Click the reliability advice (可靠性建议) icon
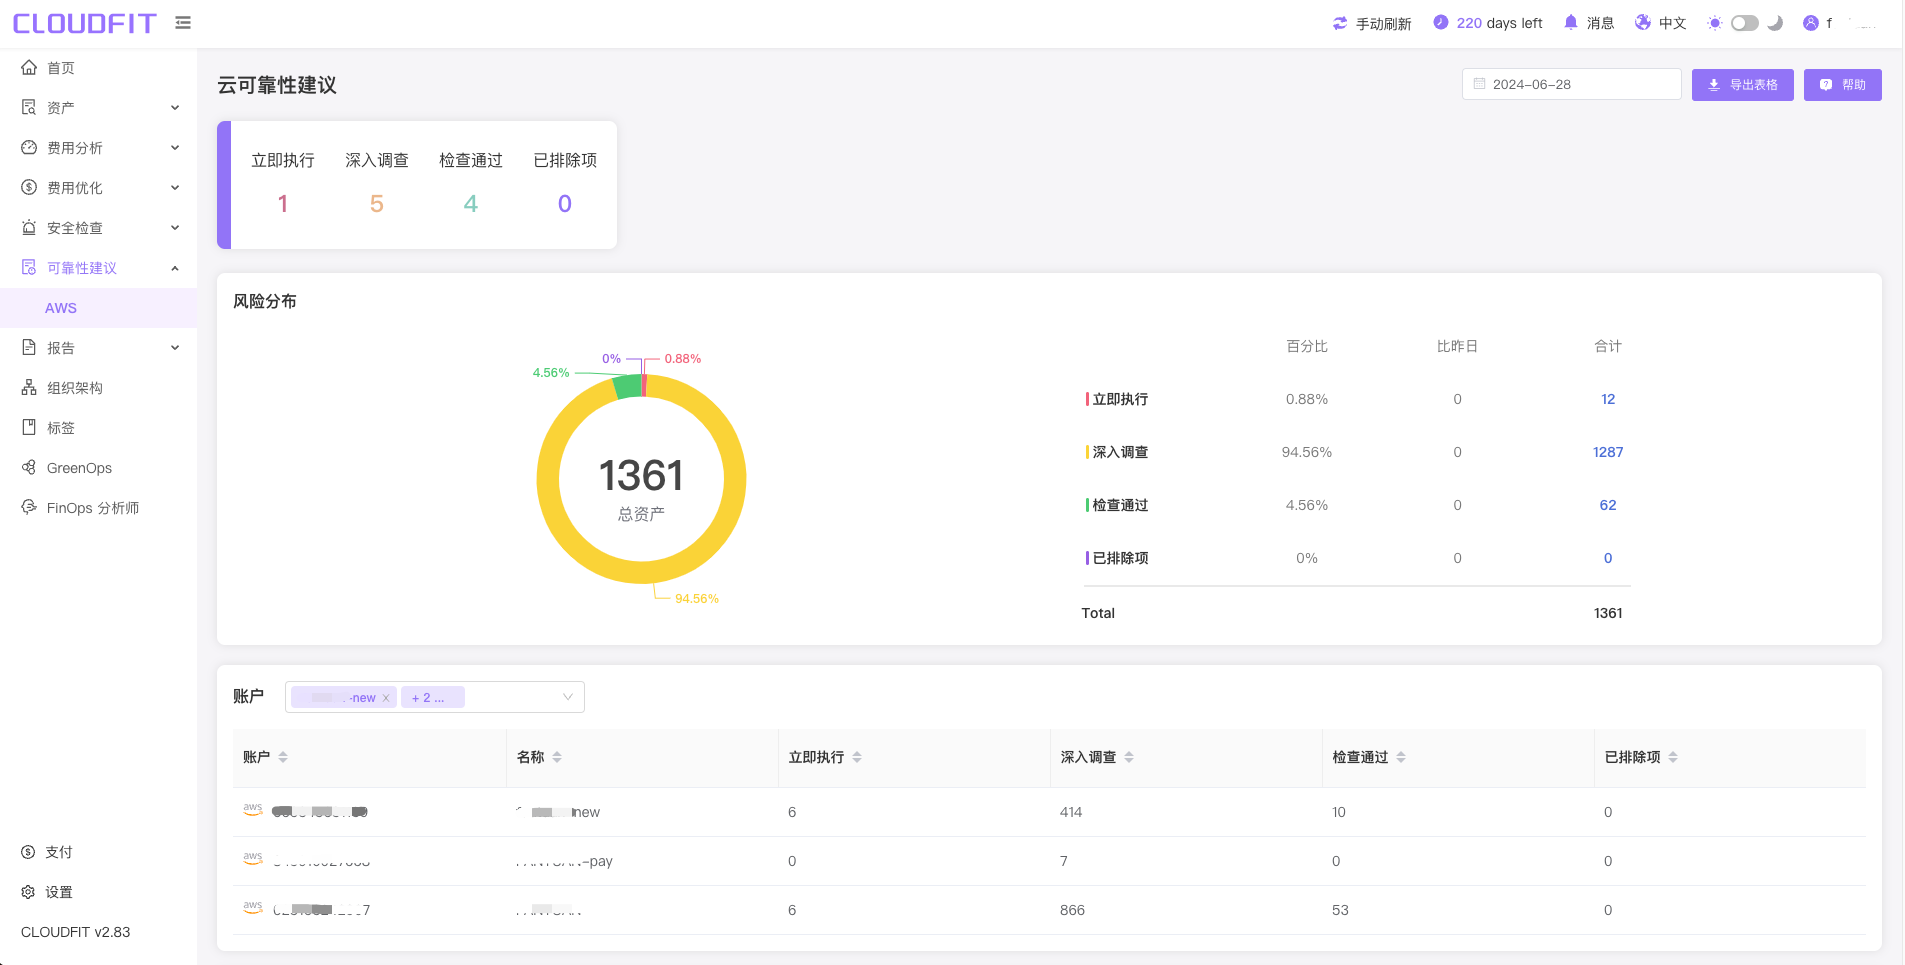 click(29, 267)
